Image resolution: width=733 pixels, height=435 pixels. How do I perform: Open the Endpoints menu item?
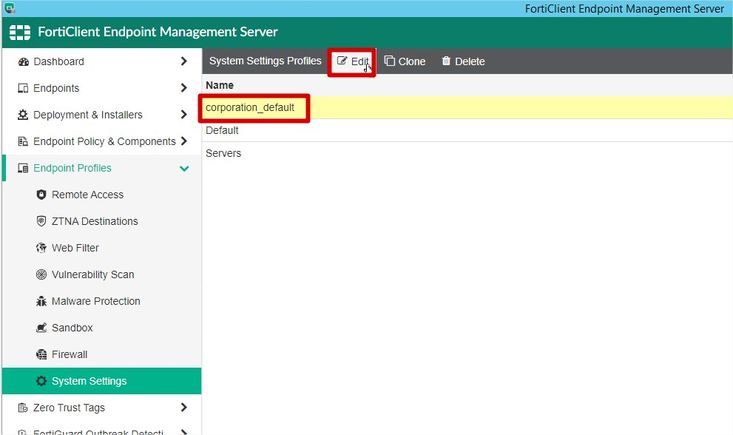coord(56,88)
